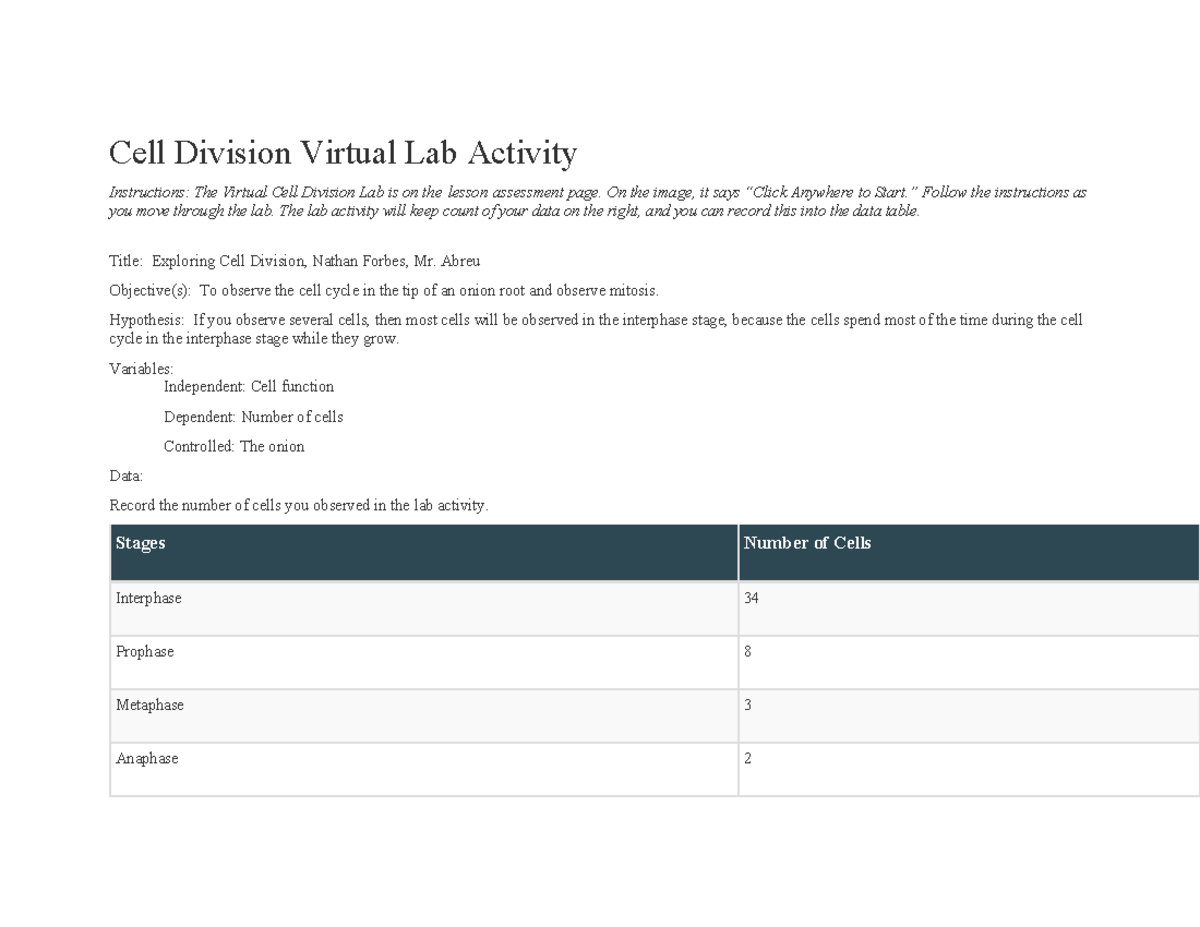Select the 'Record the number of cells' sentence

click(x=297, y=505)
